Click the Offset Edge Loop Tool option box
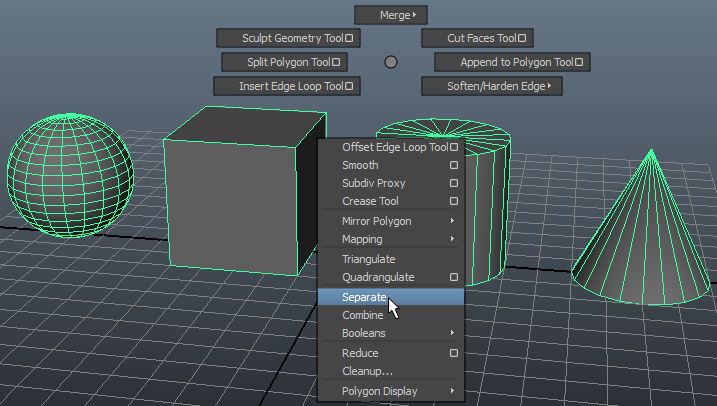 454,147
